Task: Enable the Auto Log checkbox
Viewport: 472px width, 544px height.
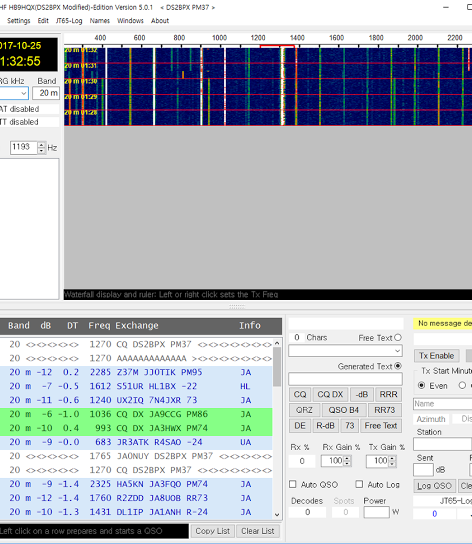Action: (359, 484)
